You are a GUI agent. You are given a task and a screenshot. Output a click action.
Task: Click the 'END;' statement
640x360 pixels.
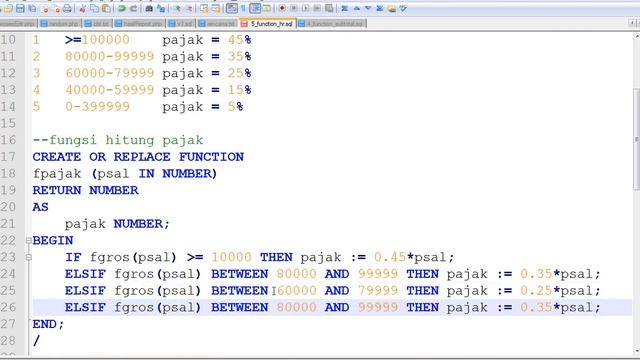pyautogui.click(x=49, y=324)
